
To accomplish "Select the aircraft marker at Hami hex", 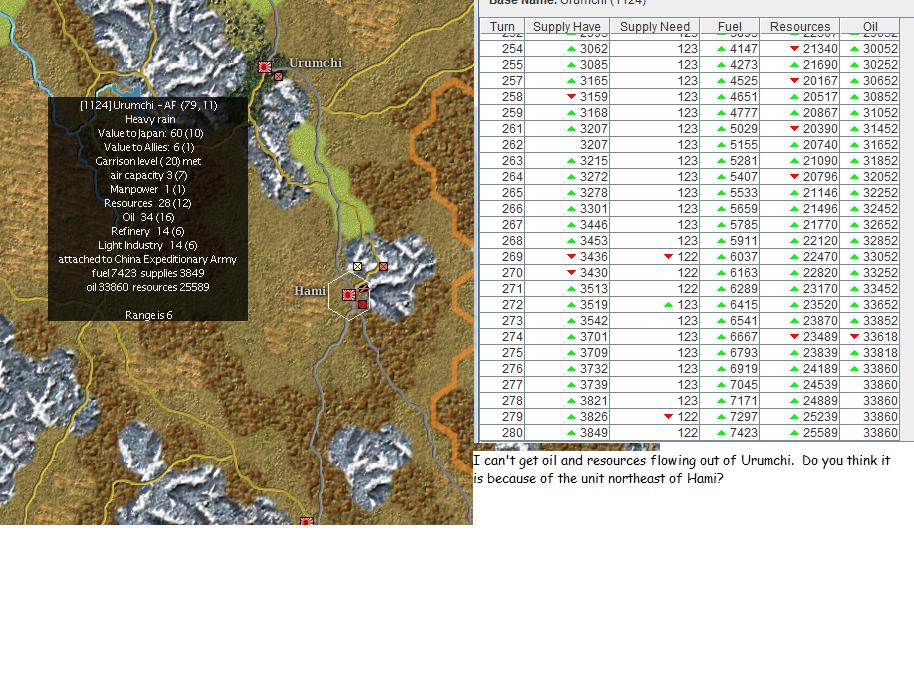I will (x=363, y=287).
